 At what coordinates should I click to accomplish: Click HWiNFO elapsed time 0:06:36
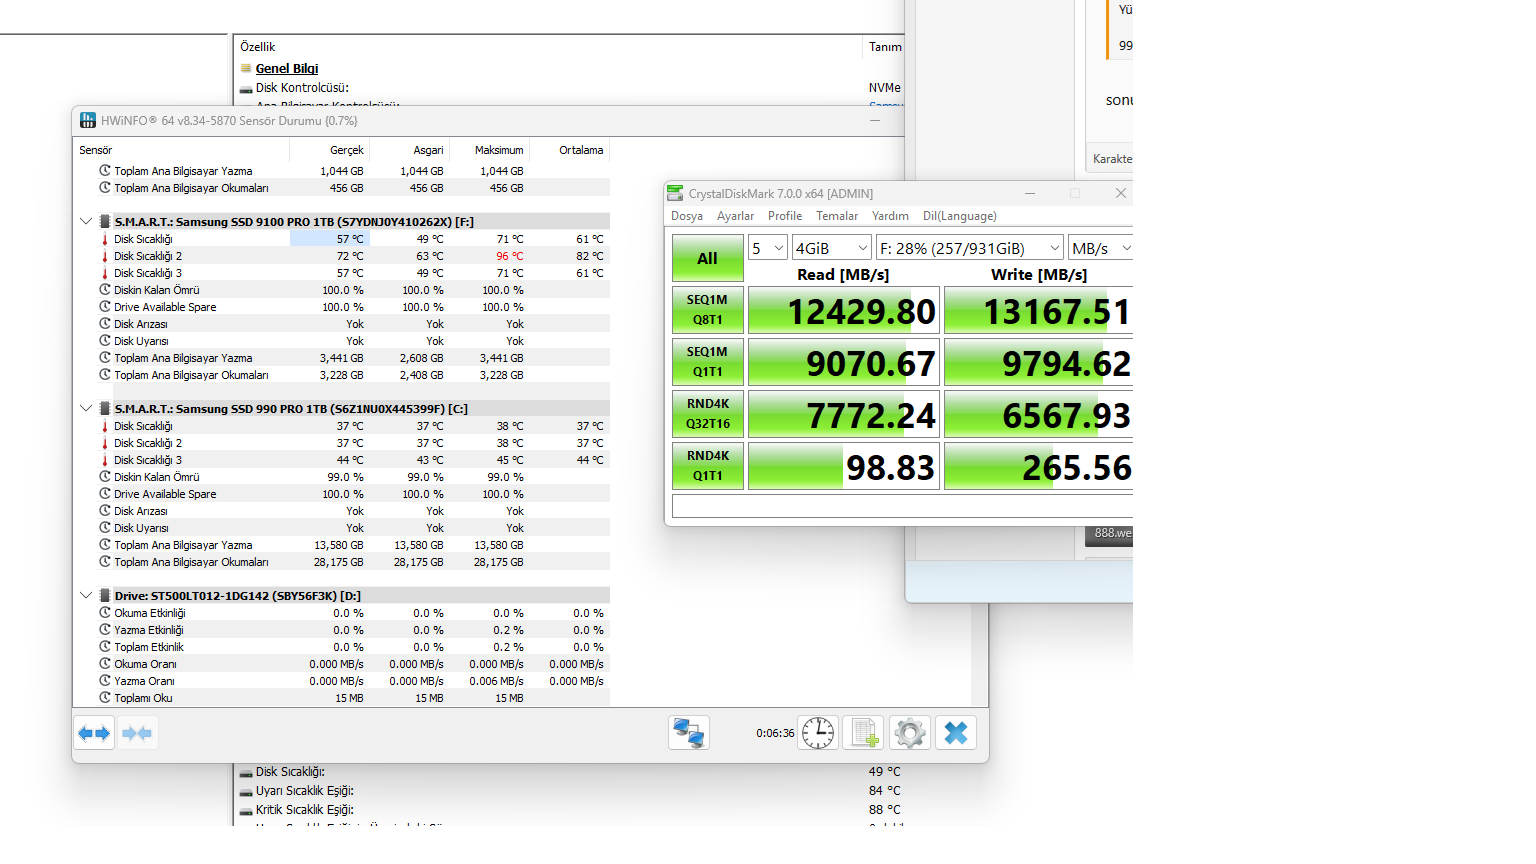coord(775,733)
